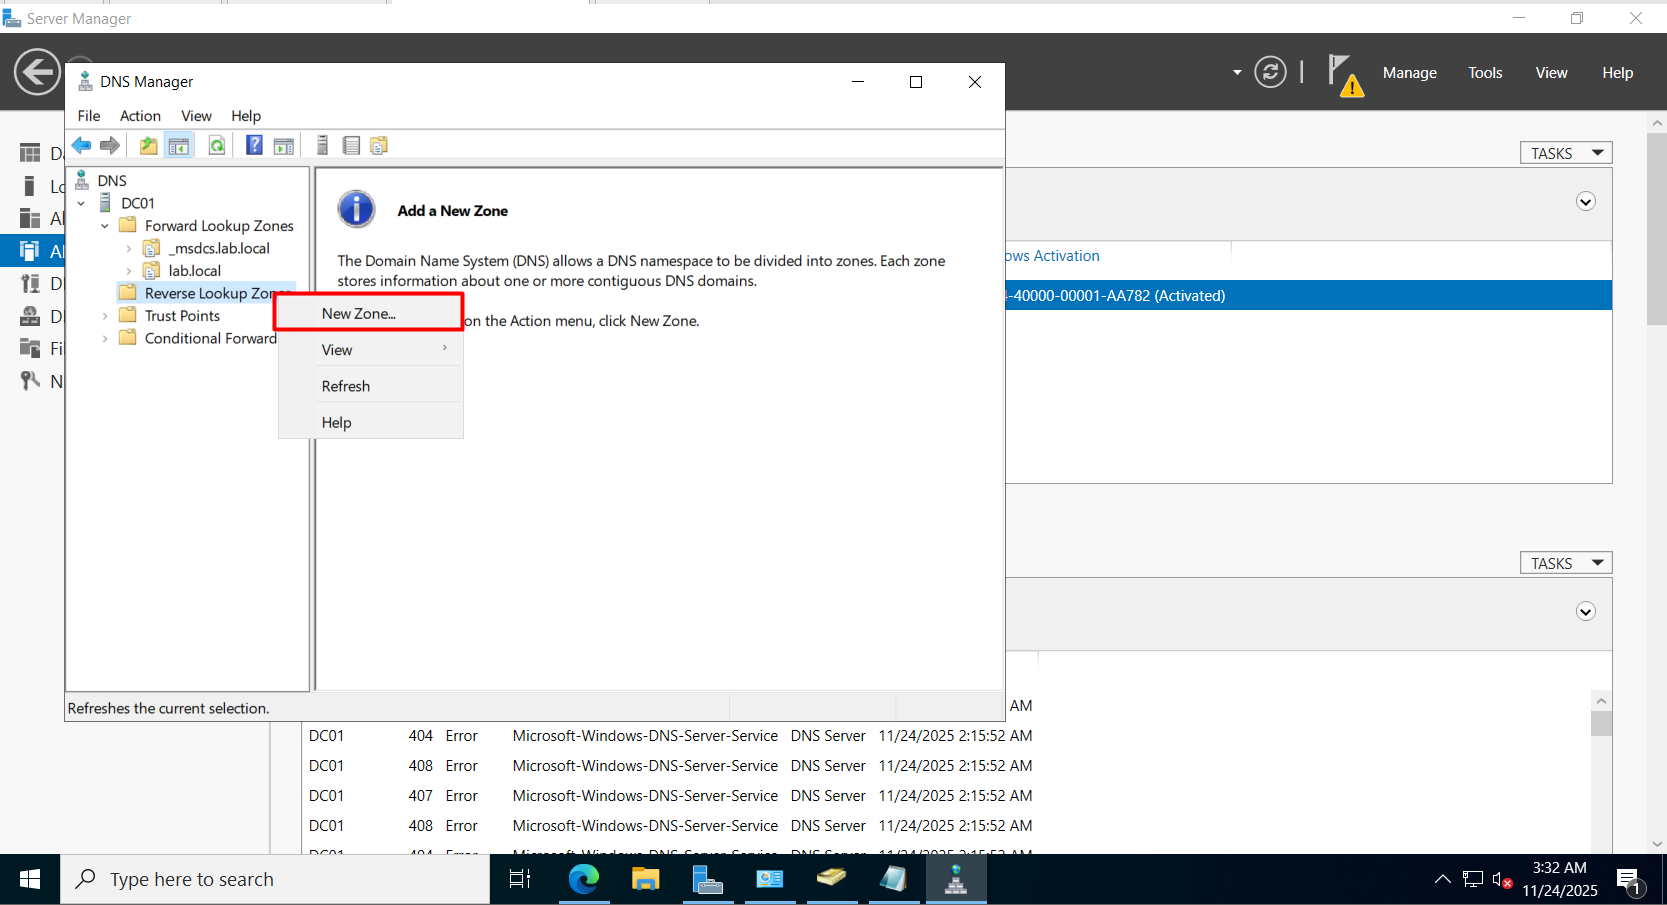Select the lab.local zone in tree
The height and width of the screenshot is (905, 1667).
[x=194, y=271]
